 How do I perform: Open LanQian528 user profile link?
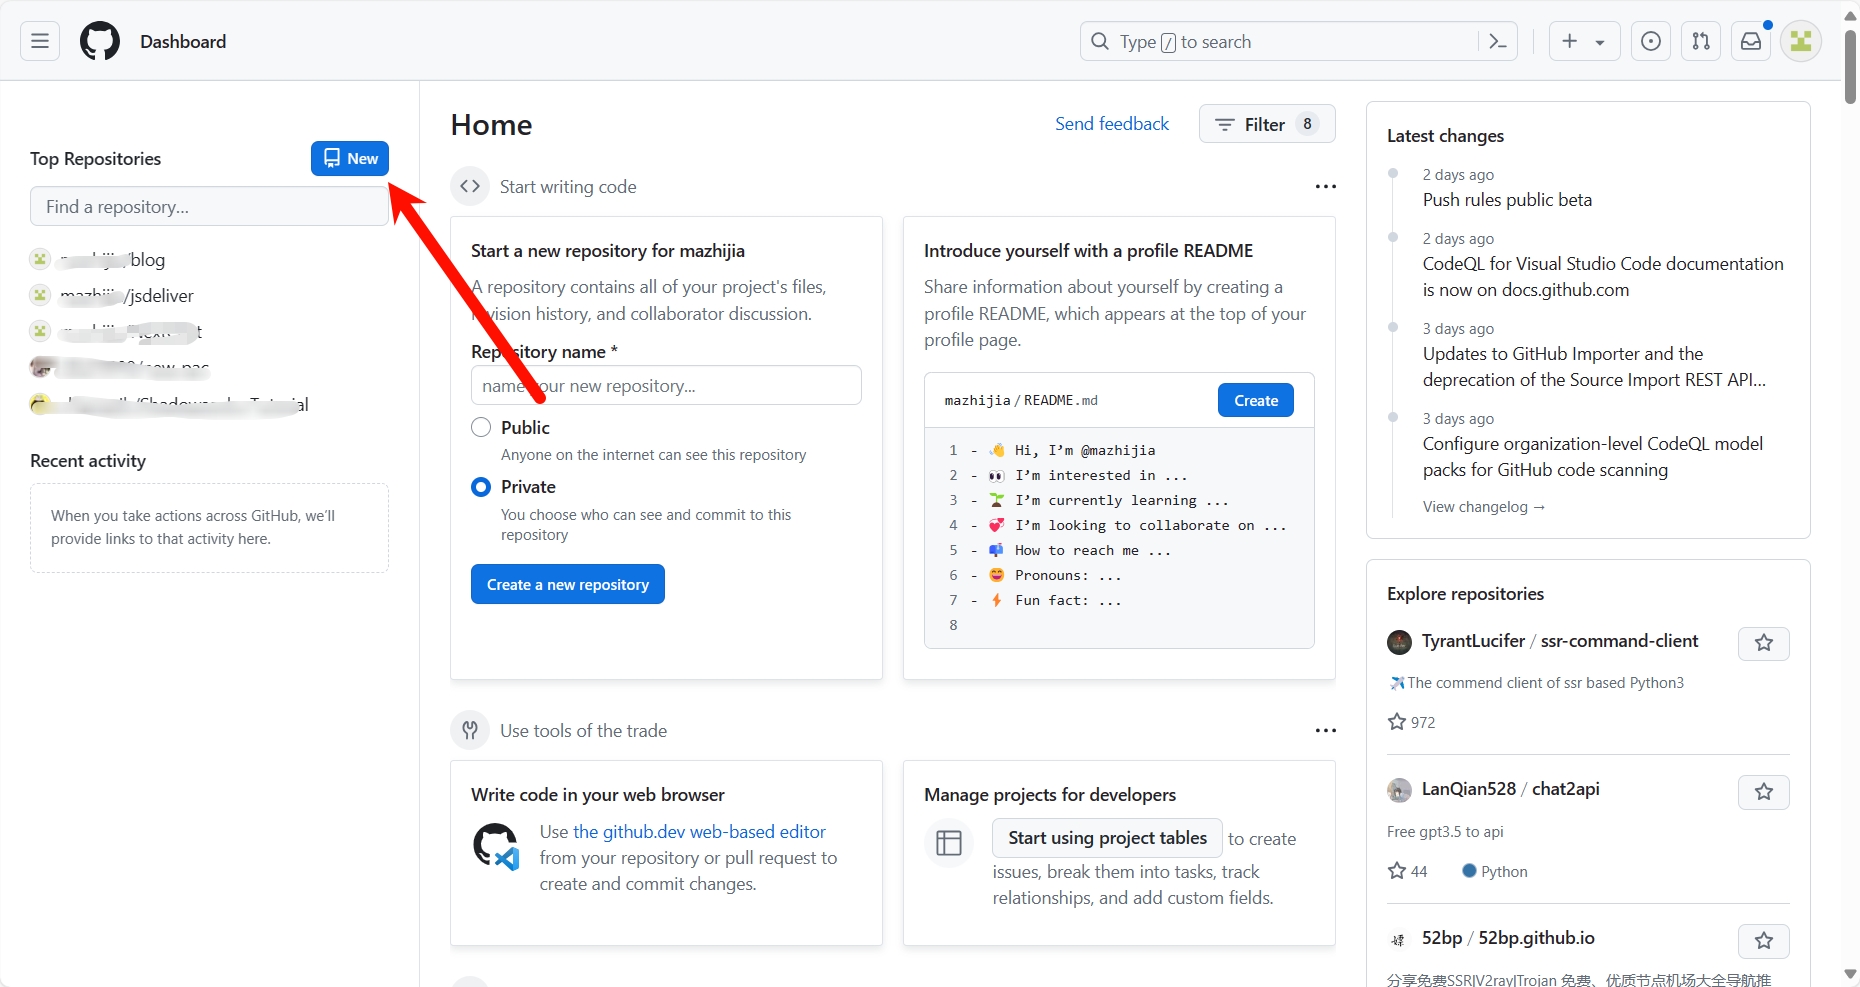[x=1469, y=789]
